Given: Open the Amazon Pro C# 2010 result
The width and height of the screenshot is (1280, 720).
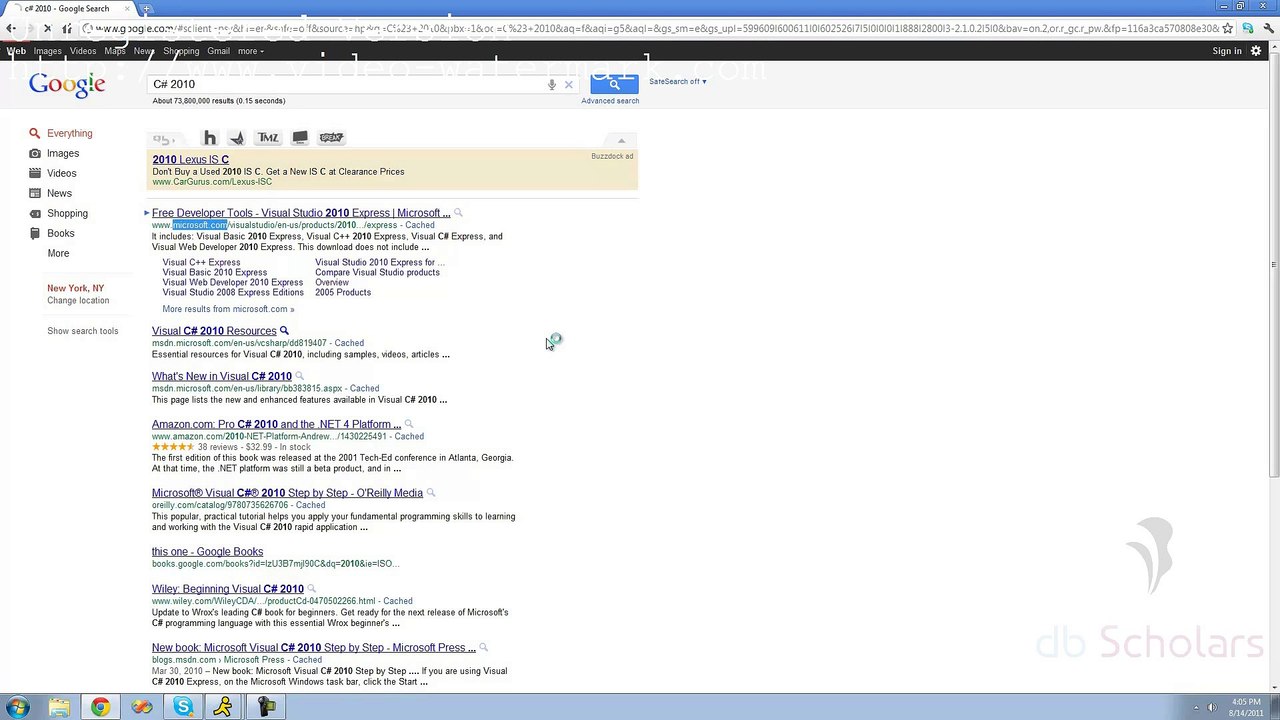Looking at the screenshot, I should pyautogui.click(x=276, y=425).
